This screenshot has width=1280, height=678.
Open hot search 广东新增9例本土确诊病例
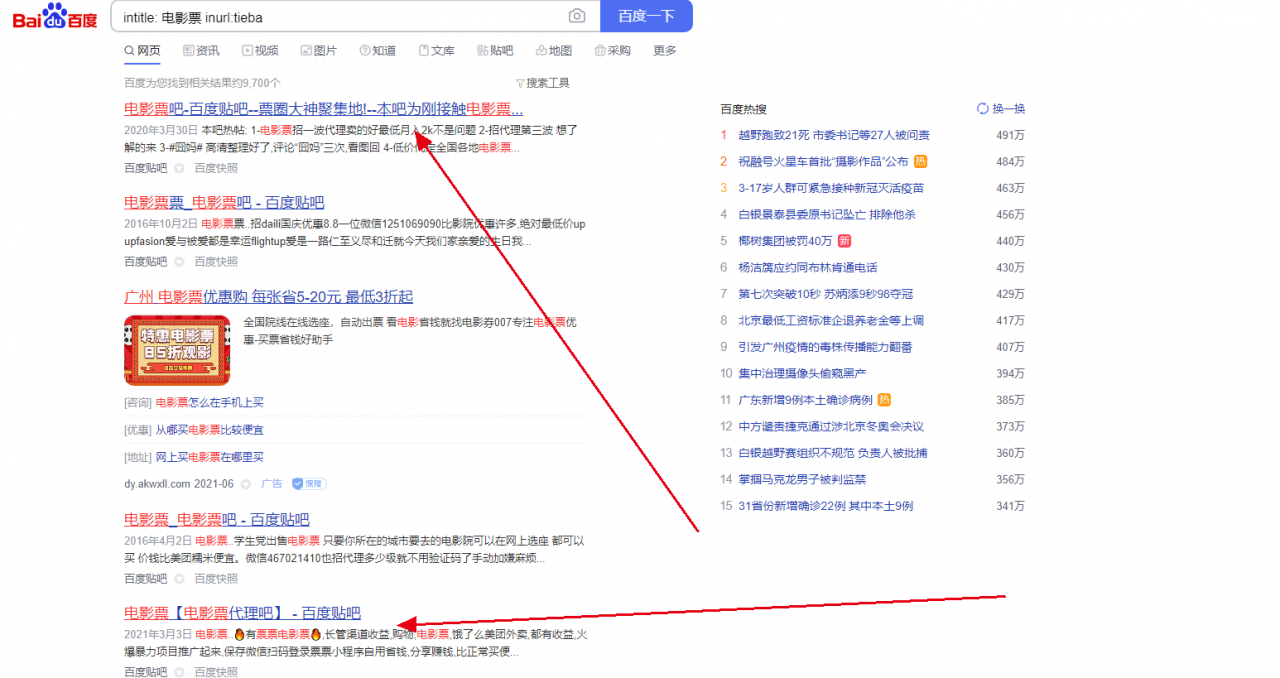[805, 400]
